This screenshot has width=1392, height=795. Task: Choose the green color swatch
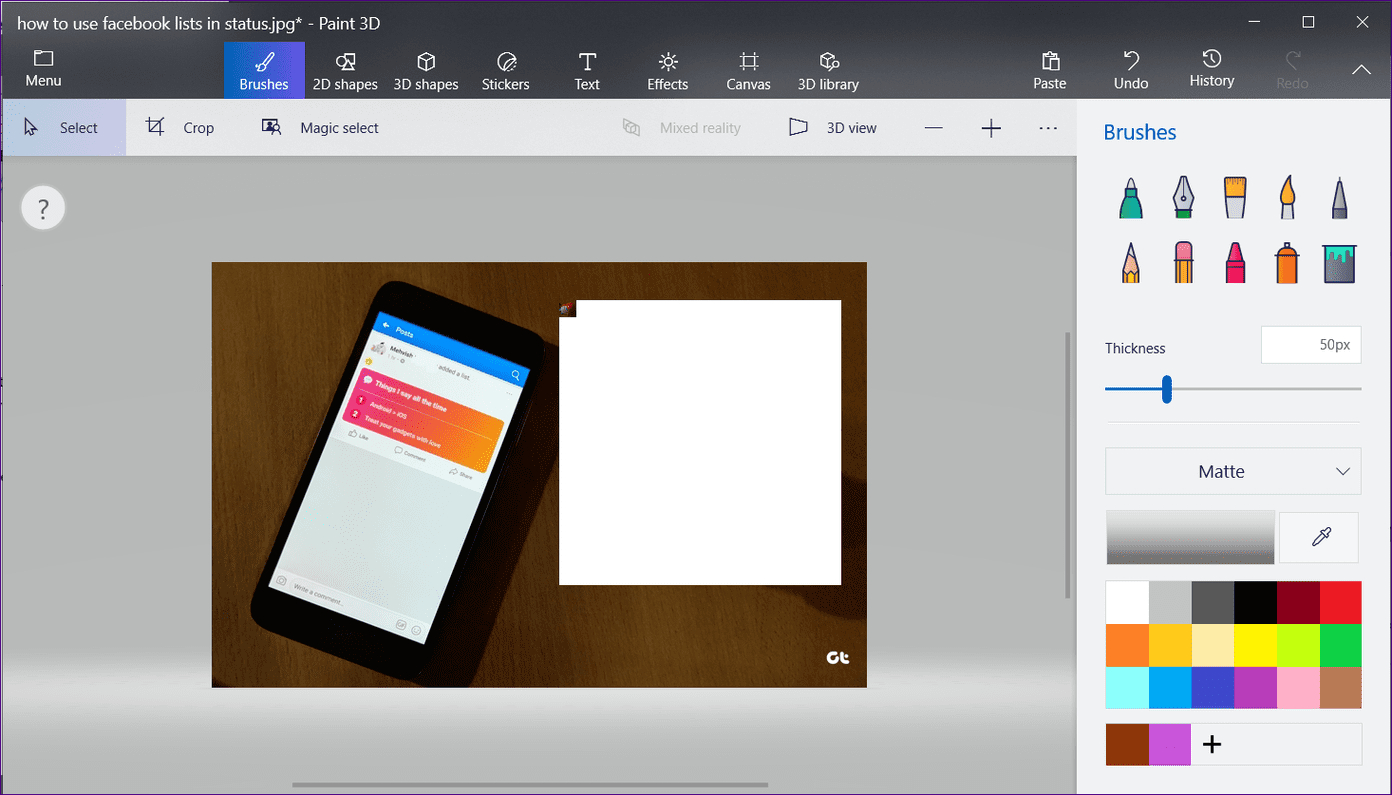[x=1341, y=645]
